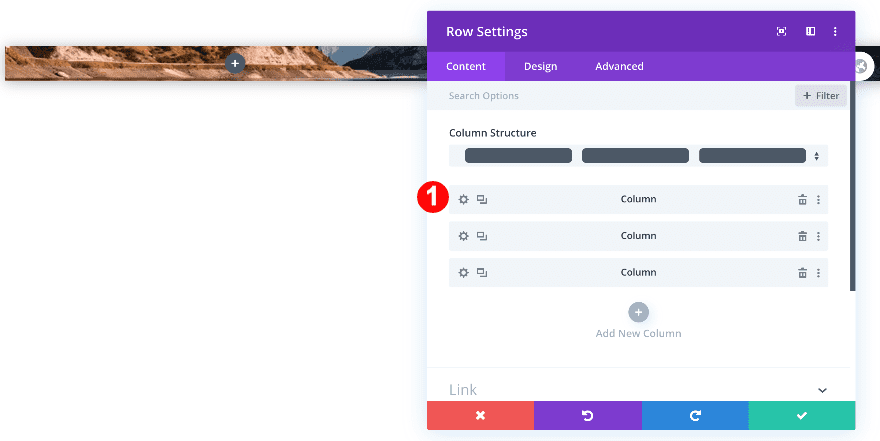Click the Add New Column plus button

[639, 312]
